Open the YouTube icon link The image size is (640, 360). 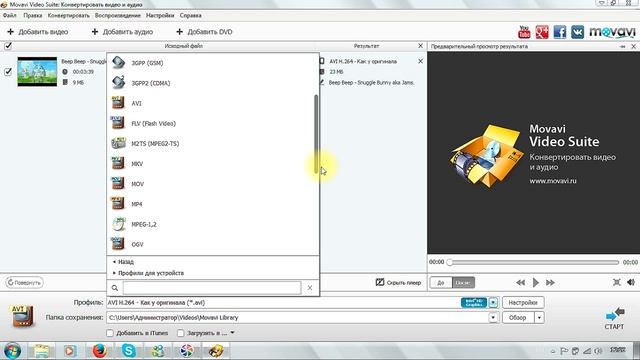524,32
